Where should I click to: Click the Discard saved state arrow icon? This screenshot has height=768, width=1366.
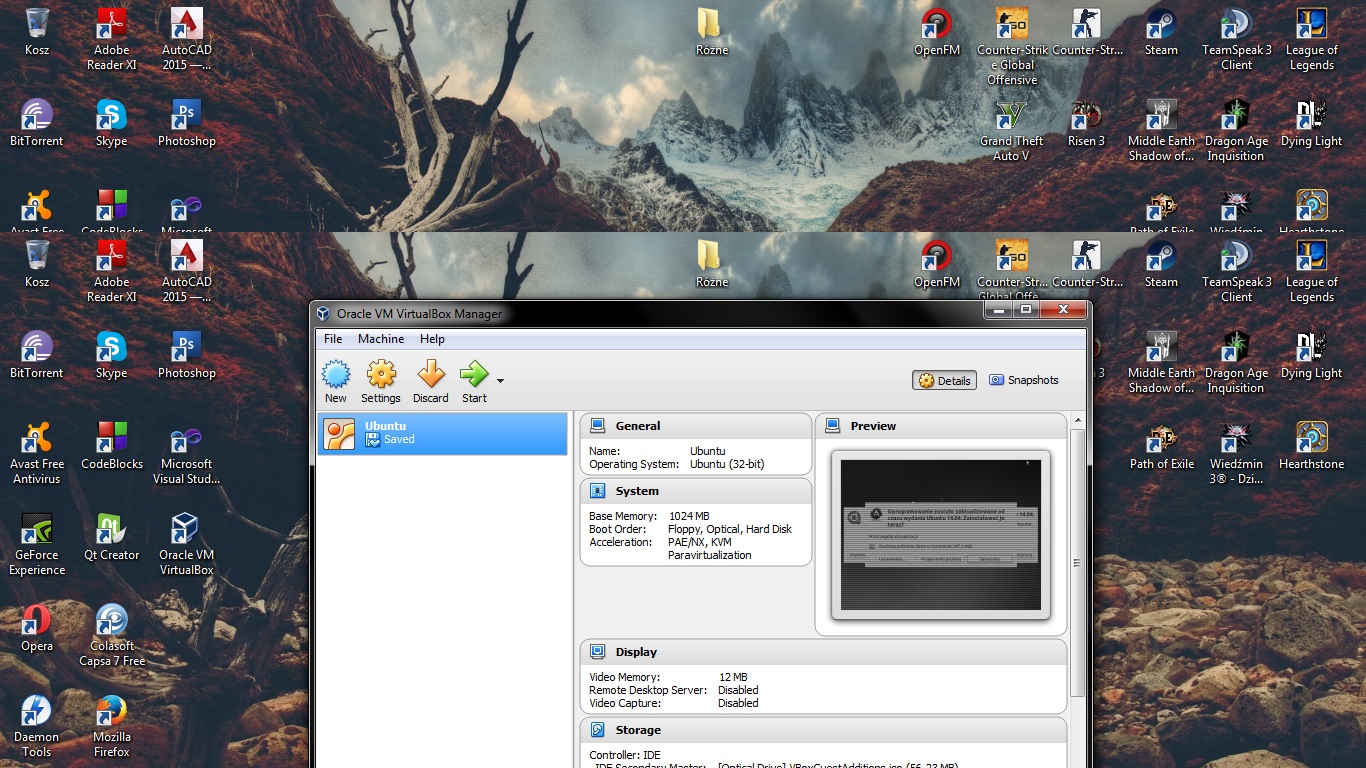431,375
